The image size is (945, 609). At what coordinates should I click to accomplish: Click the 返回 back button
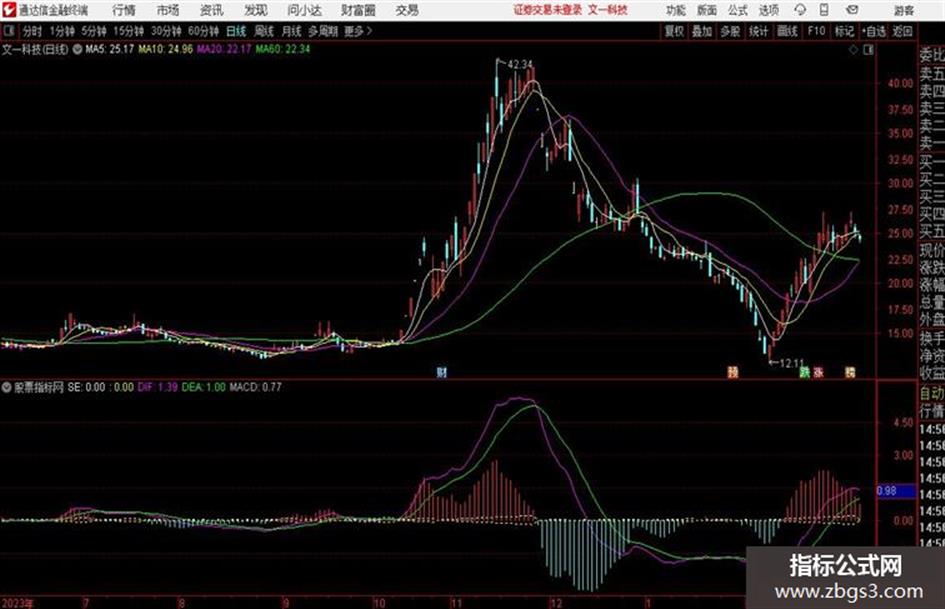pos(903,31)
